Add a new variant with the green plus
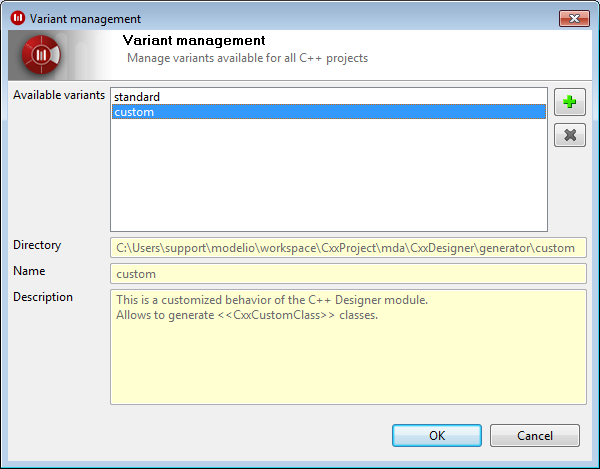 pyautogui.click(x=570, y=102)
